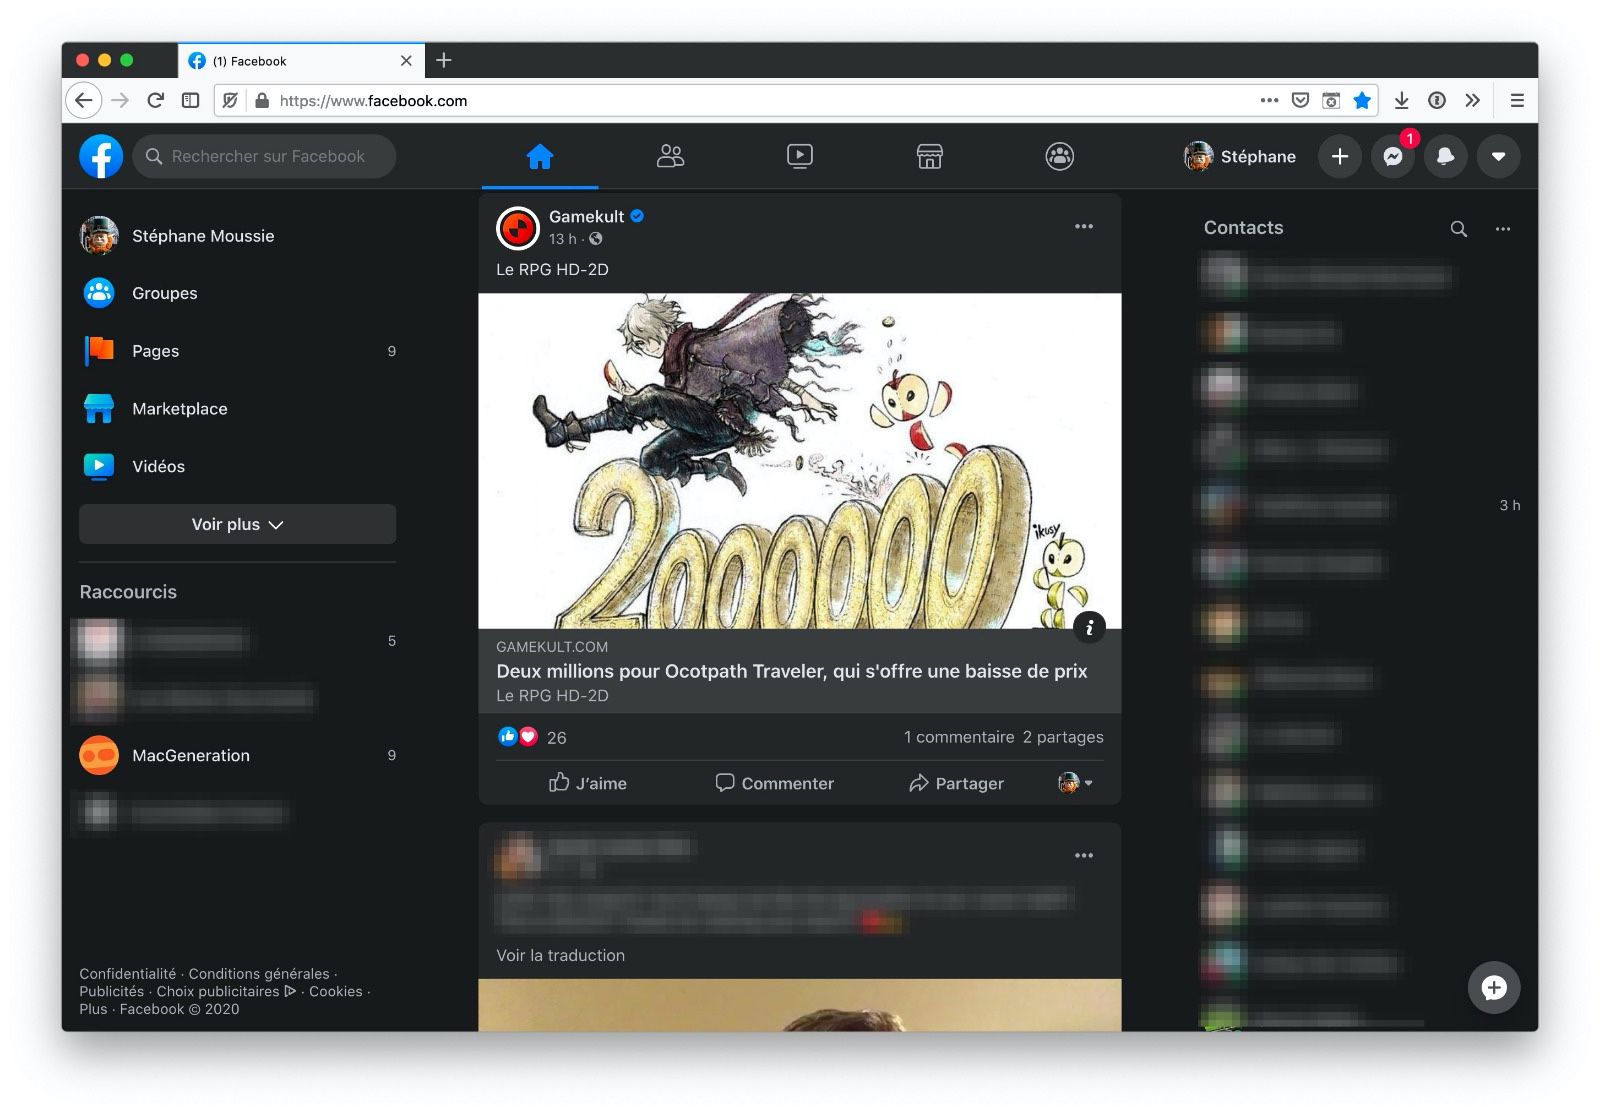Open Groupes in the left sidebar

pyautogui.click(x=238, y=293)
